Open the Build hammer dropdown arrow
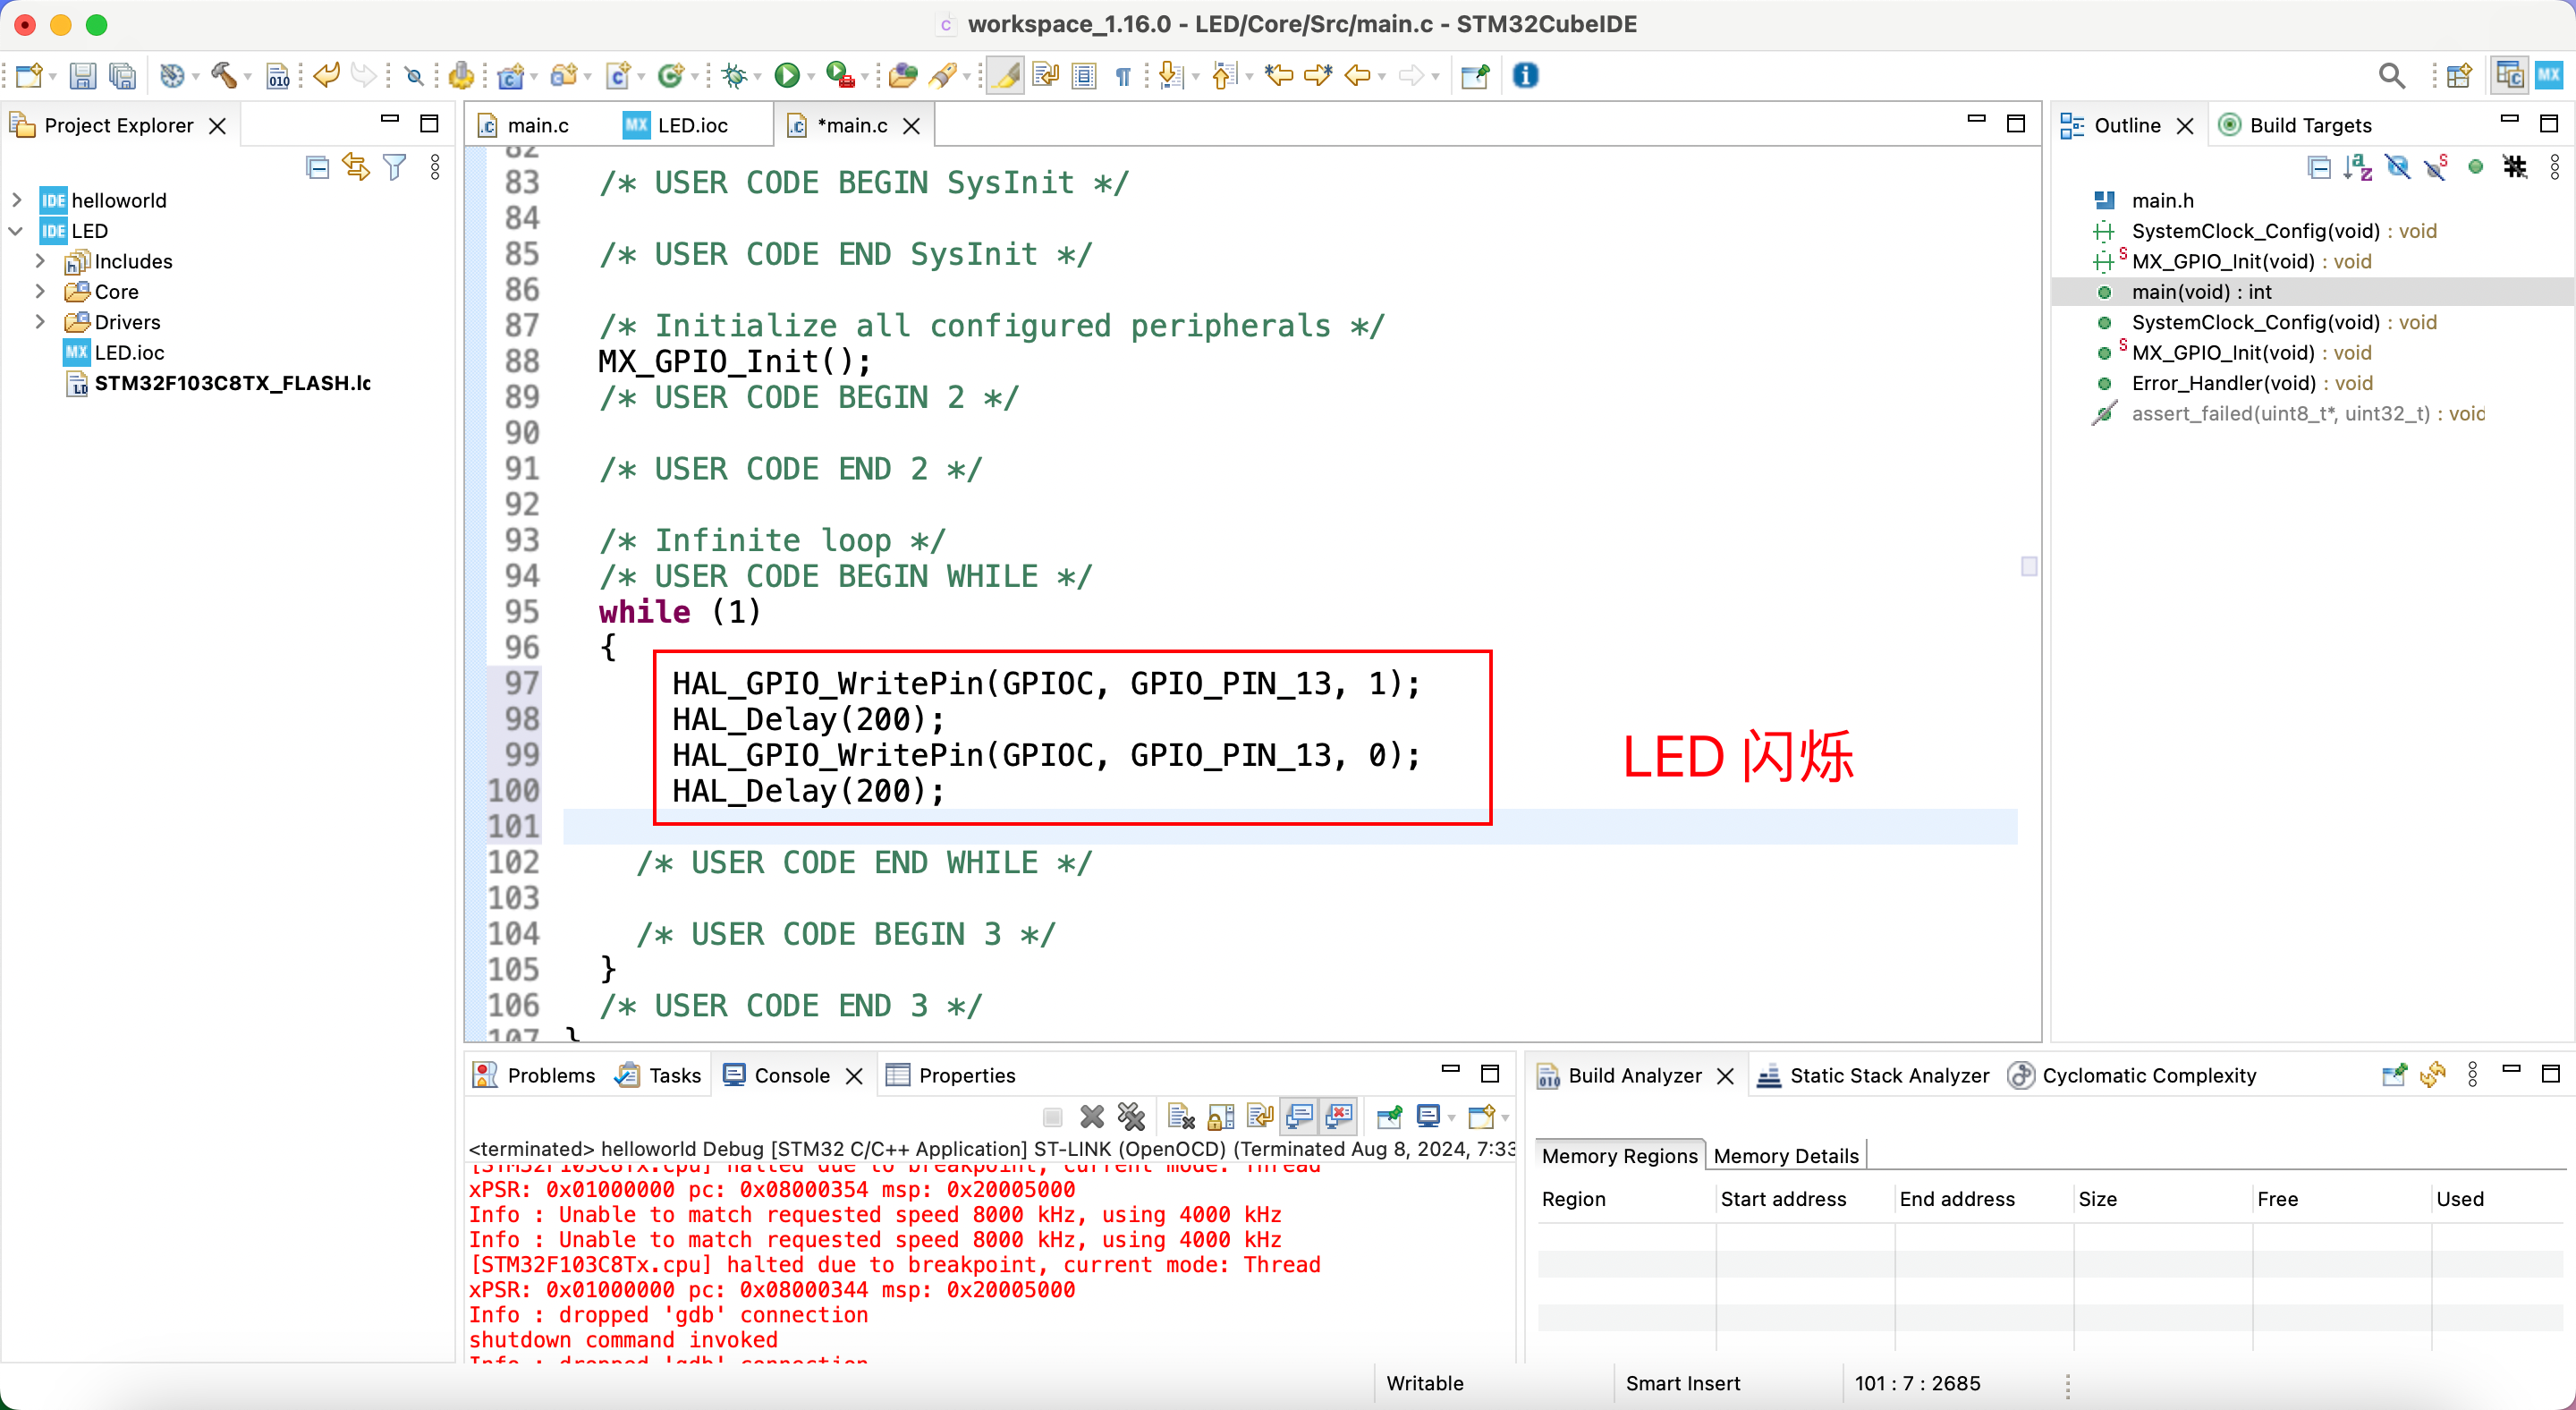The image size is (2576, 1410). pos(247,77)
